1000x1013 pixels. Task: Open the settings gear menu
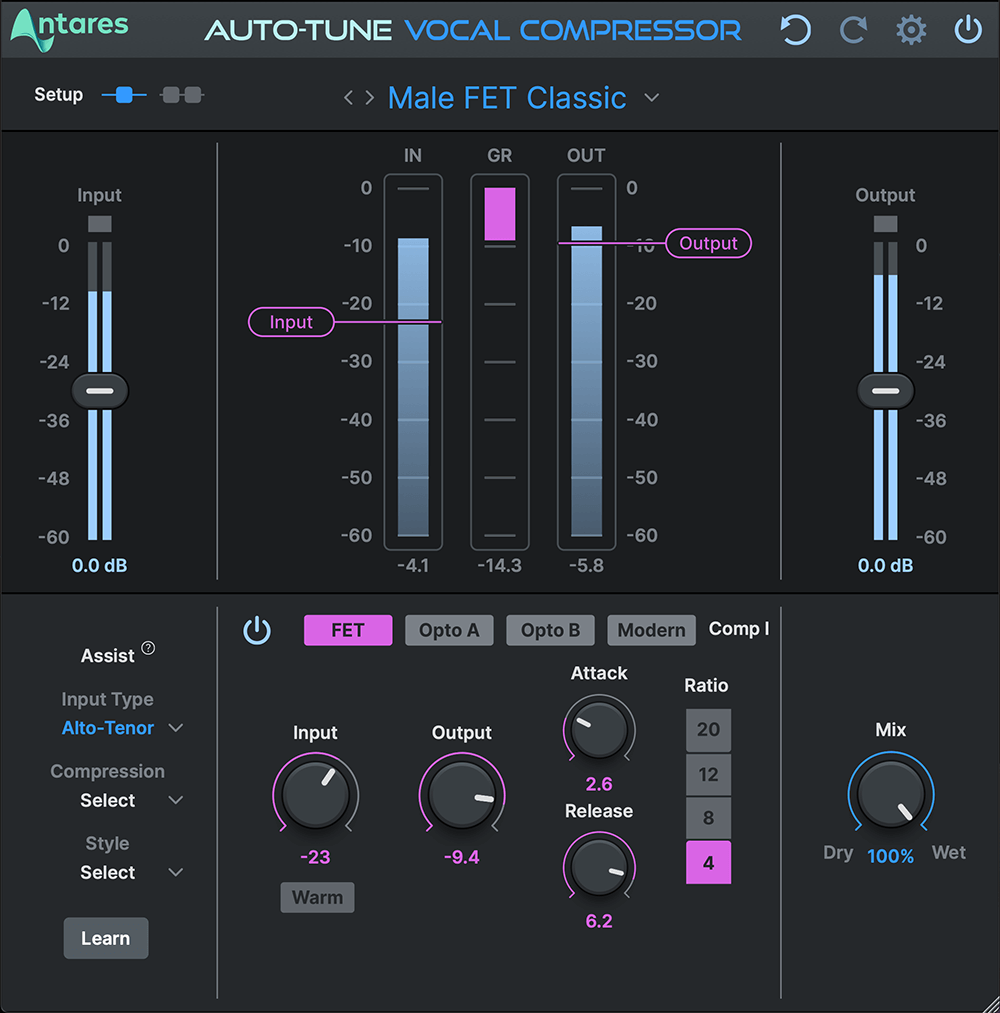click(911, 30)
